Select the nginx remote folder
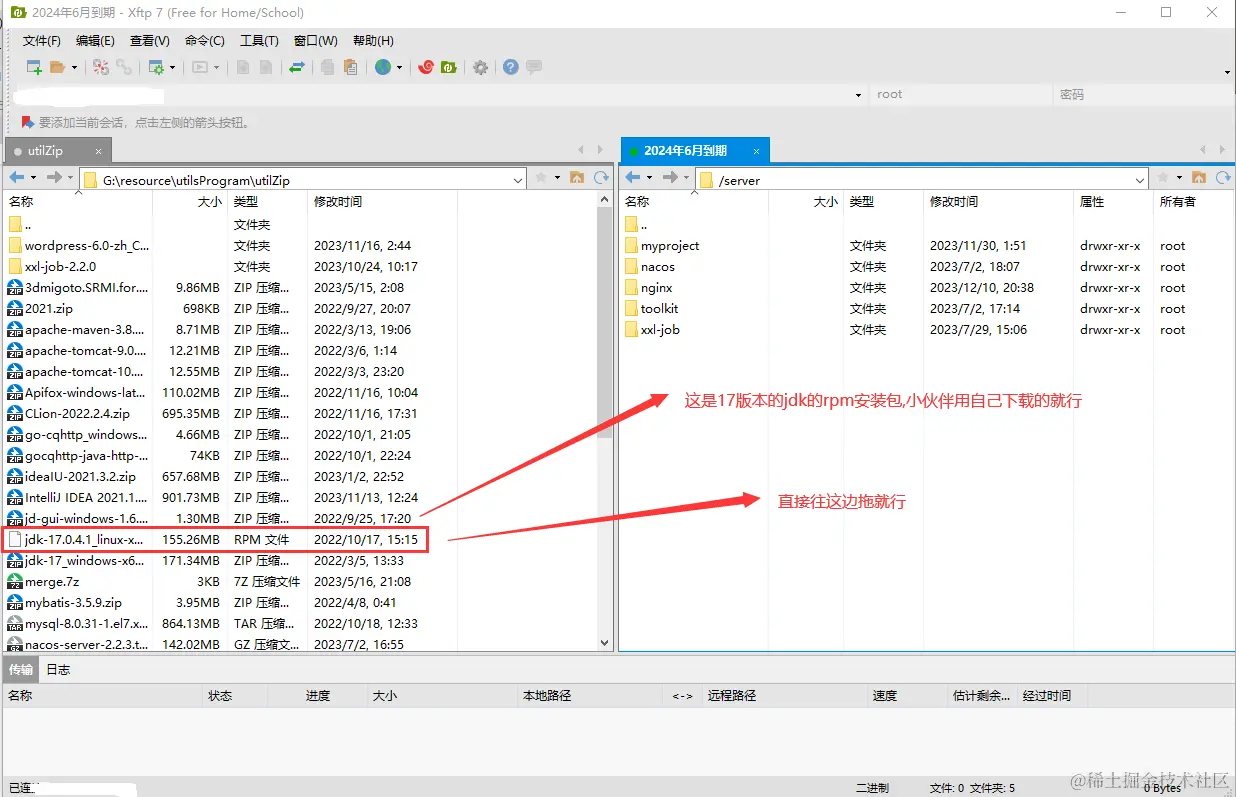 tap(657, 288)
